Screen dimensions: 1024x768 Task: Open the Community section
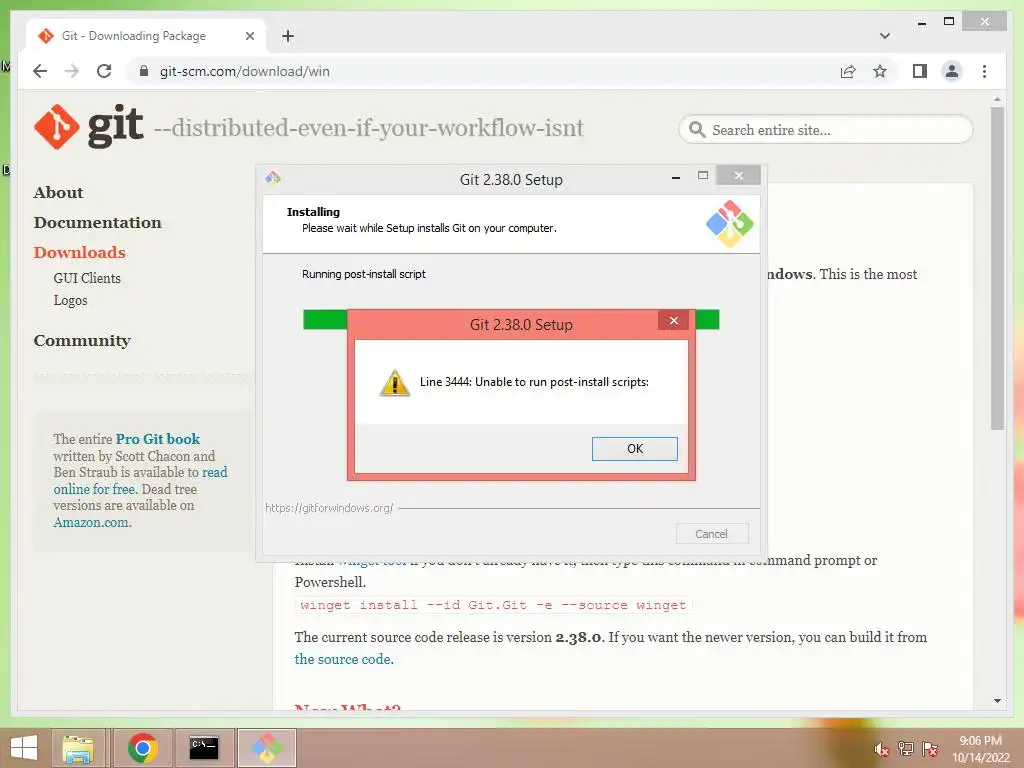(82, 340)
